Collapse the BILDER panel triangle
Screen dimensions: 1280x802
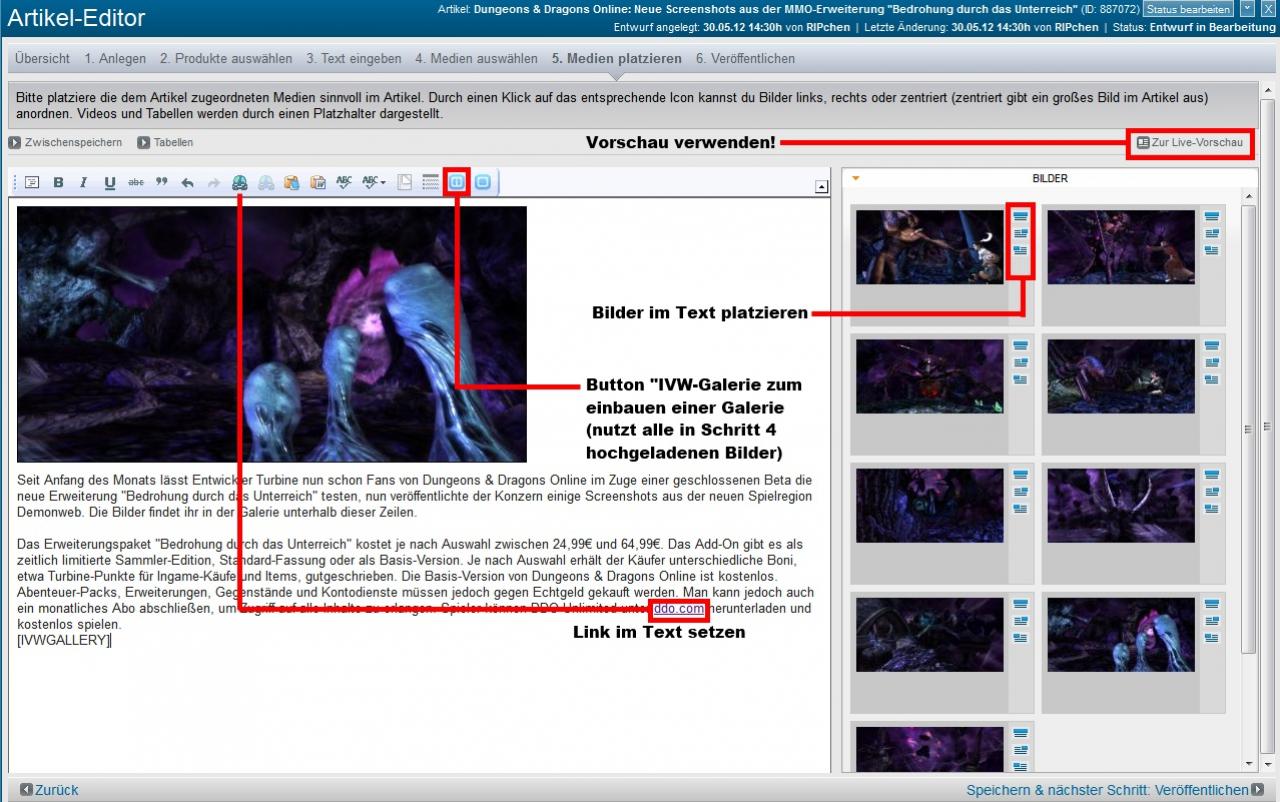[856, 179]
